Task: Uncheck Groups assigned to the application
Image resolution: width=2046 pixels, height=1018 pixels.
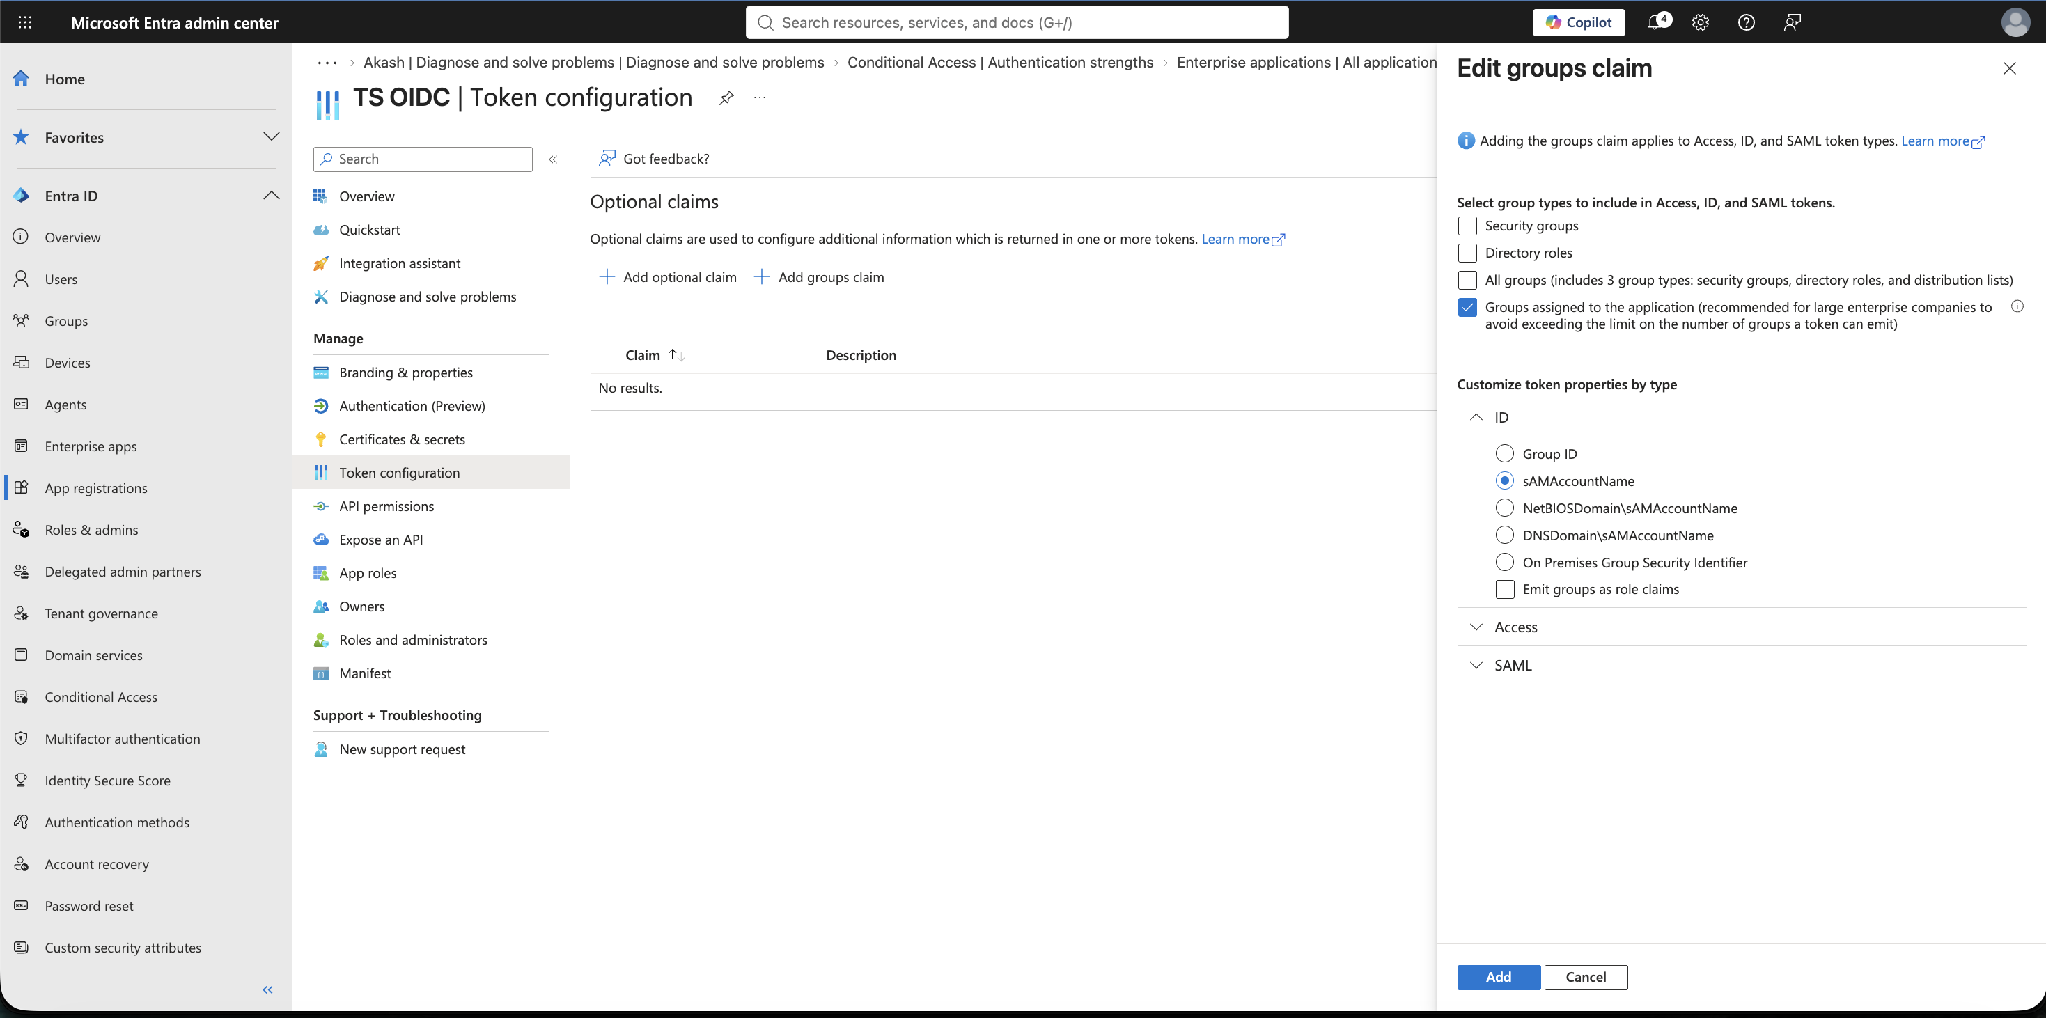Action: pyautogui.click(x=1467, y=307)
